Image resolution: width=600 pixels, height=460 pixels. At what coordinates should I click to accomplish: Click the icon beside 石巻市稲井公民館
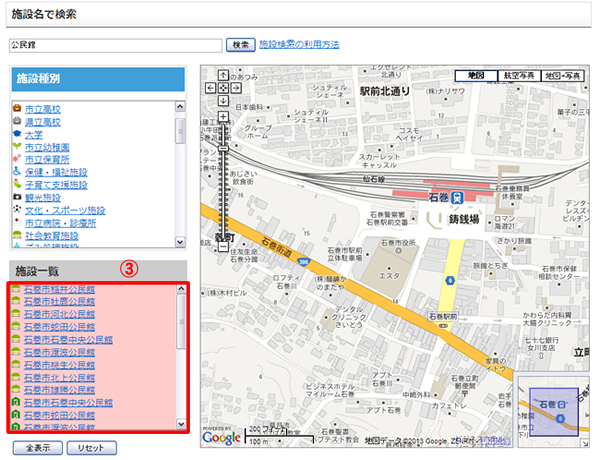16,289
